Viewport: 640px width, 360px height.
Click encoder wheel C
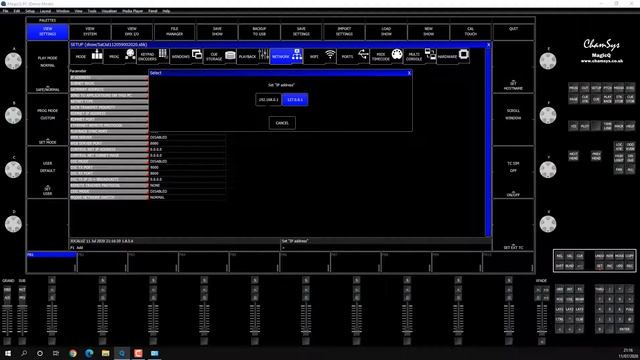pyautogui.click(x=13, y=170)
